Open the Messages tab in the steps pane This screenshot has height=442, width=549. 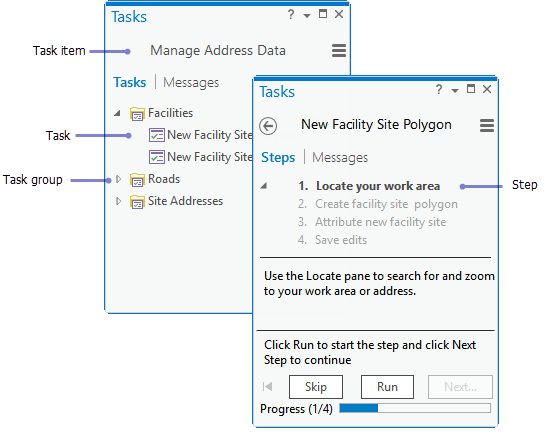[340, 157]
